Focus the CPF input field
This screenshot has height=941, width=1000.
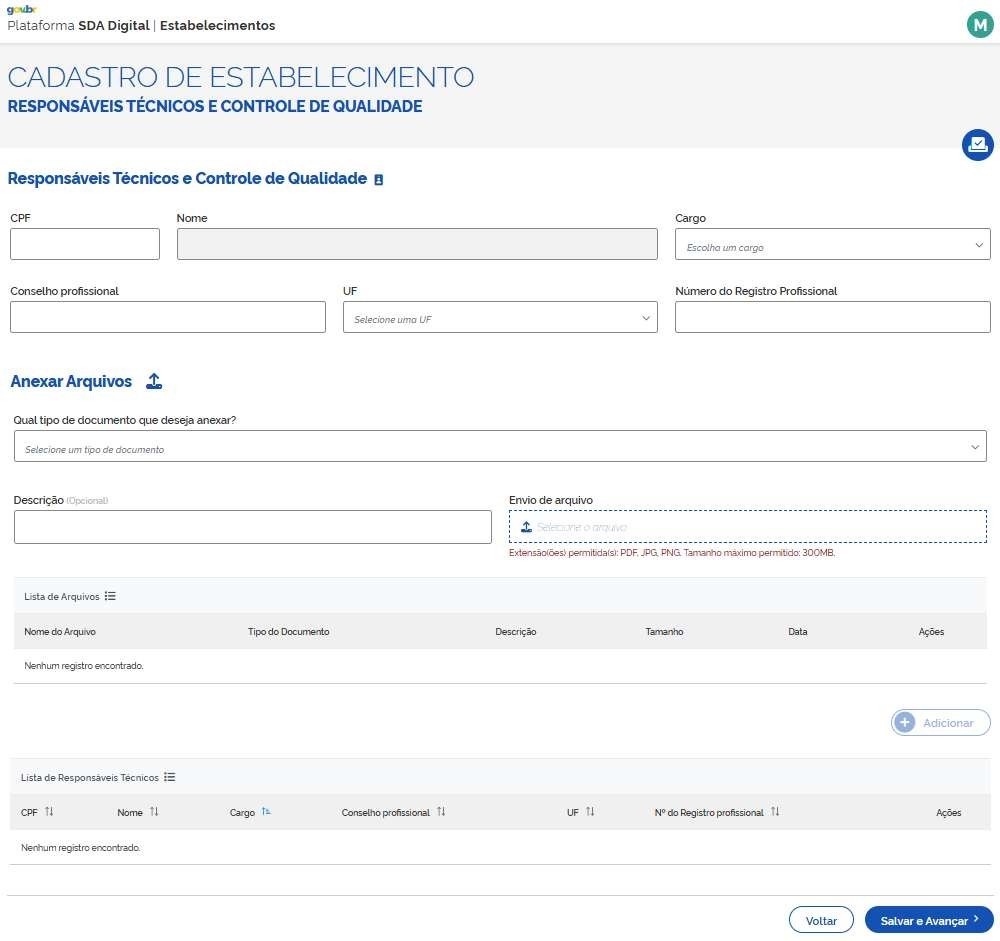[85, 244]
